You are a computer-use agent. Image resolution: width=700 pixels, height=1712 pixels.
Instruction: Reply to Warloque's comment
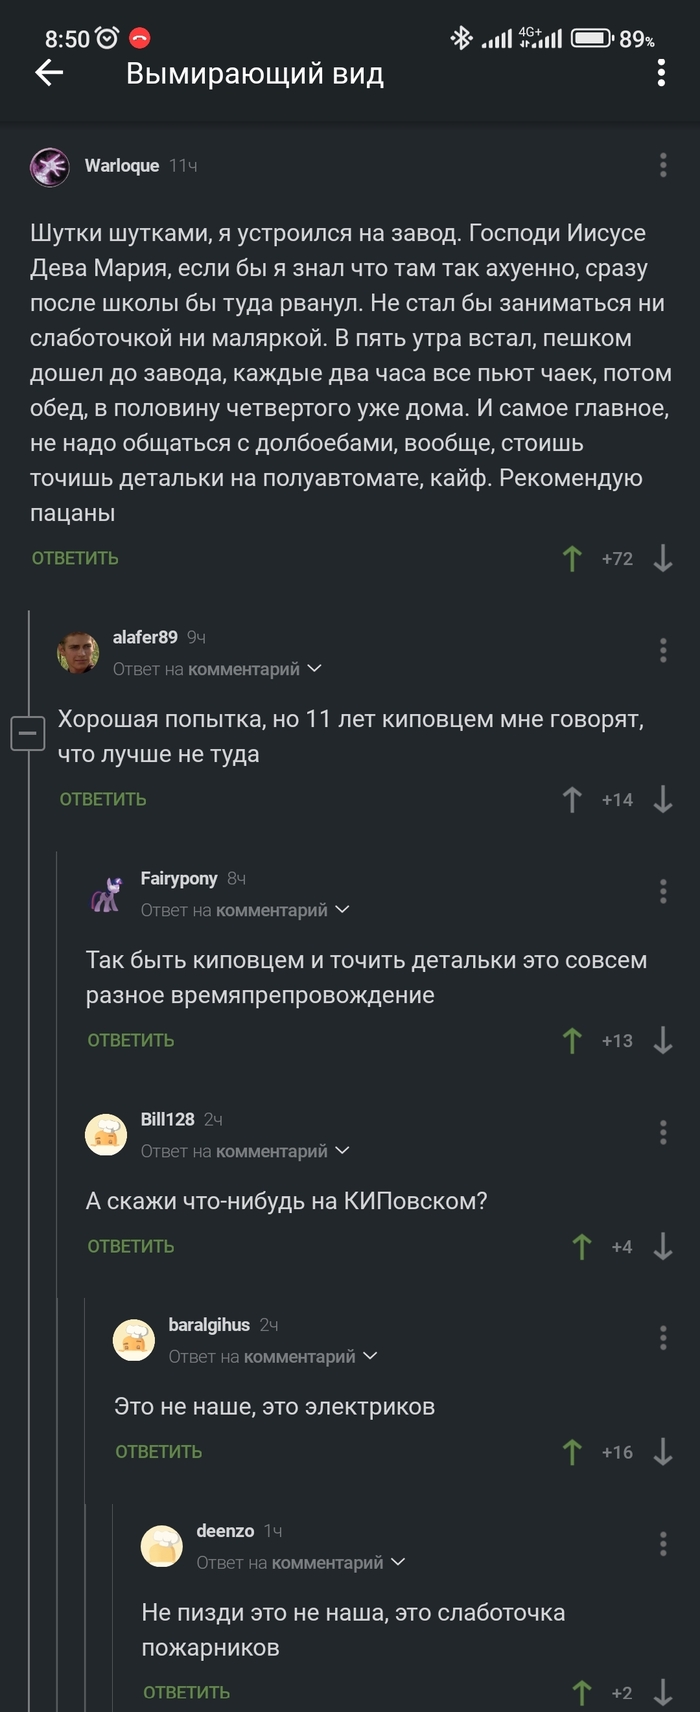click(x=75, y=558)
